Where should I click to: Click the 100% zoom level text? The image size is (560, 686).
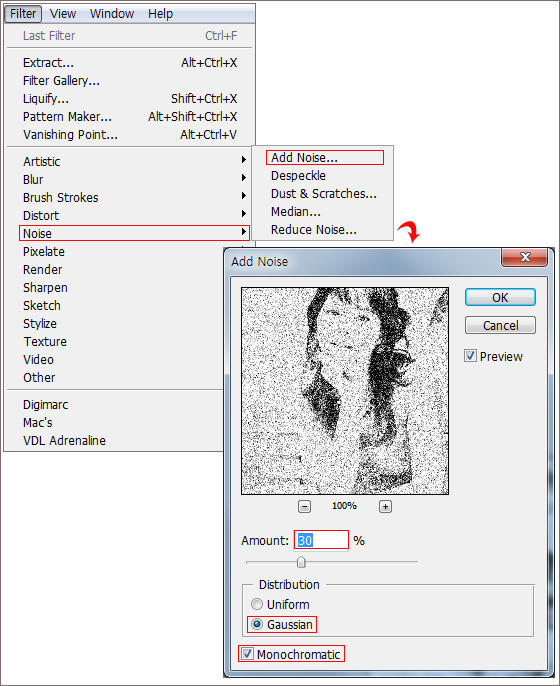[344, 506]
